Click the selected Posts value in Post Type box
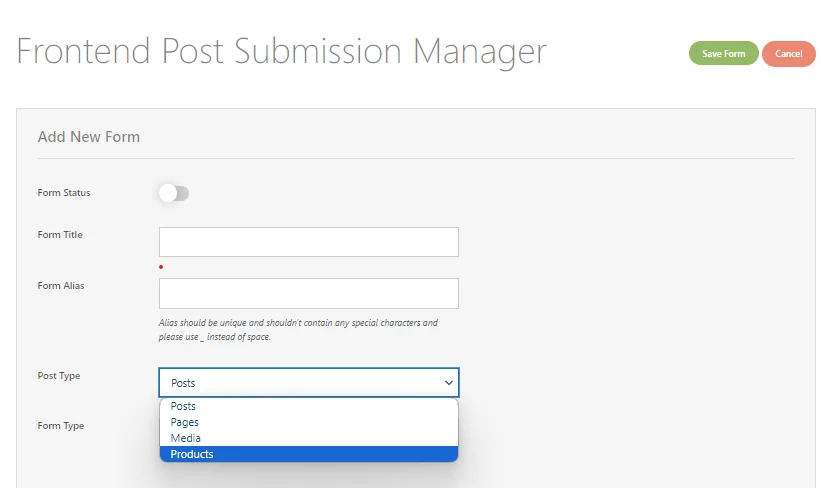The image size is (821, 488). coord(183,383)
